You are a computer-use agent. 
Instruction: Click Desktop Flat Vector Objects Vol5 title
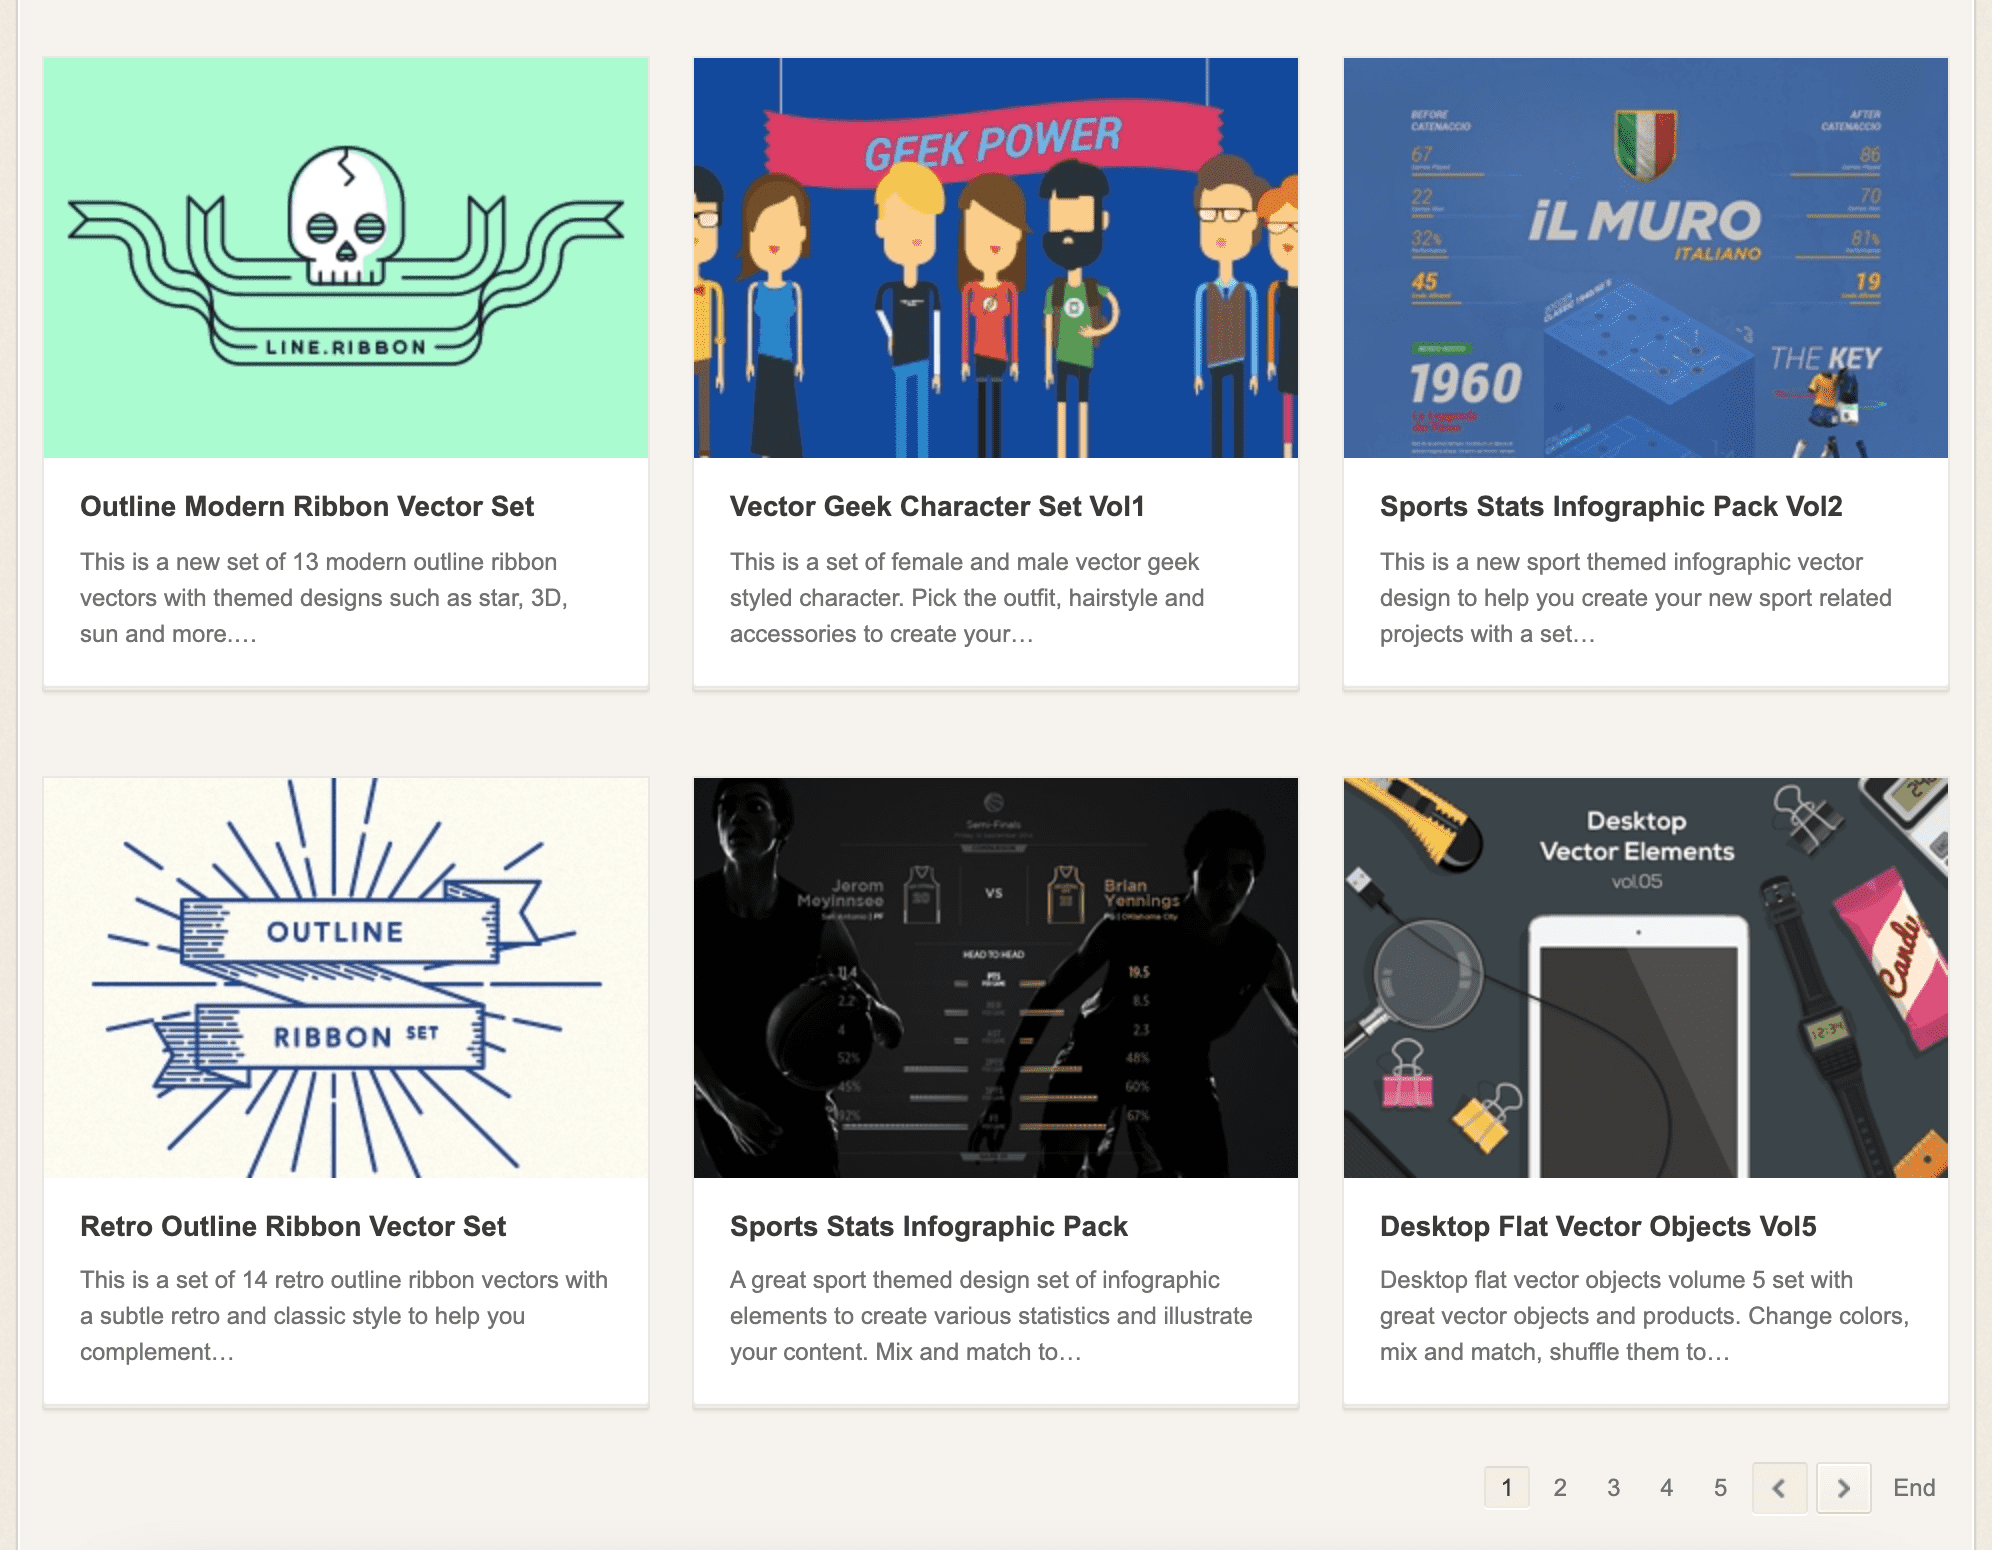point(1597,1226)
